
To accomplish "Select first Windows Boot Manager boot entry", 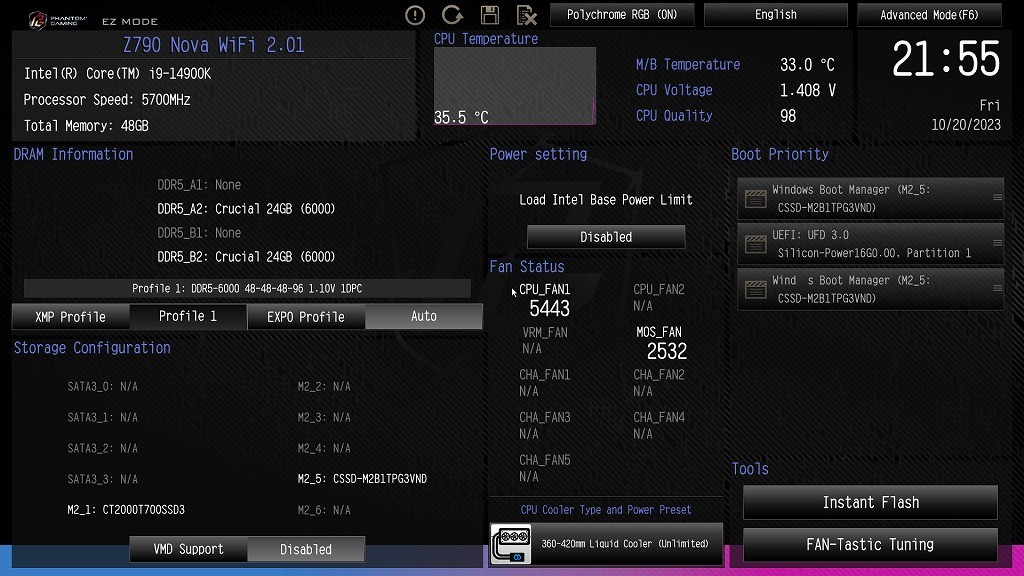I will click(871, 199).
